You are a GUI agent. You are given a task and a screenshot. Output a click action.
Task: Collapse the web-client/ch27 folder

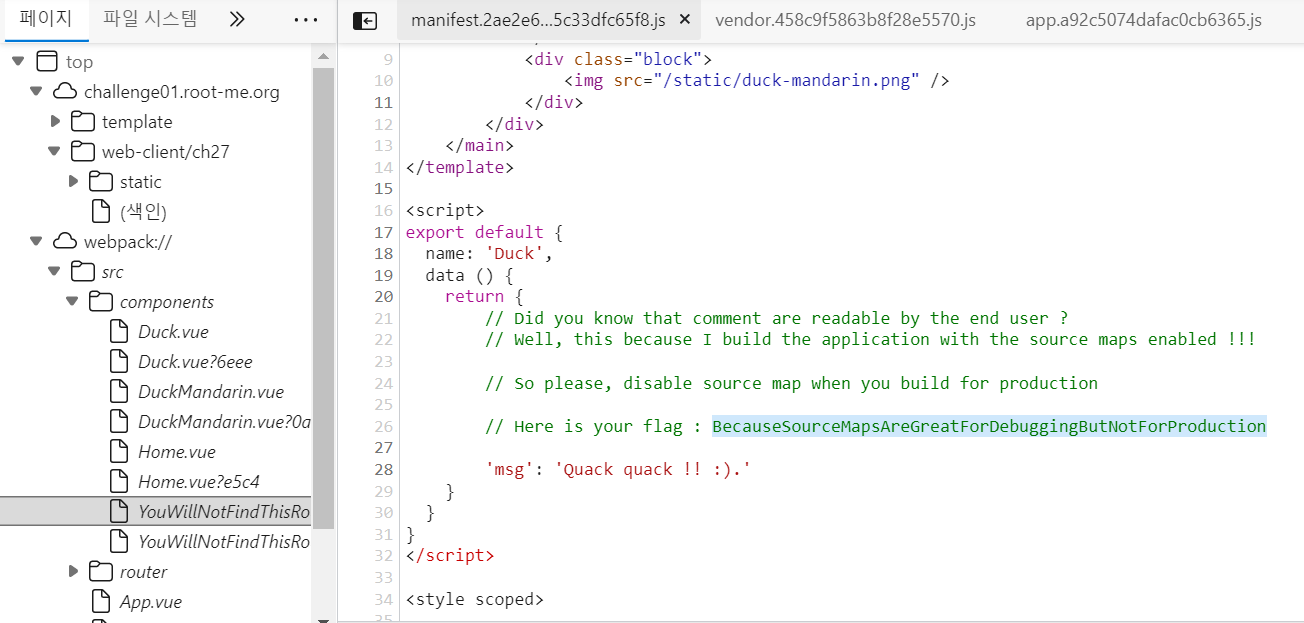(55, 152)
